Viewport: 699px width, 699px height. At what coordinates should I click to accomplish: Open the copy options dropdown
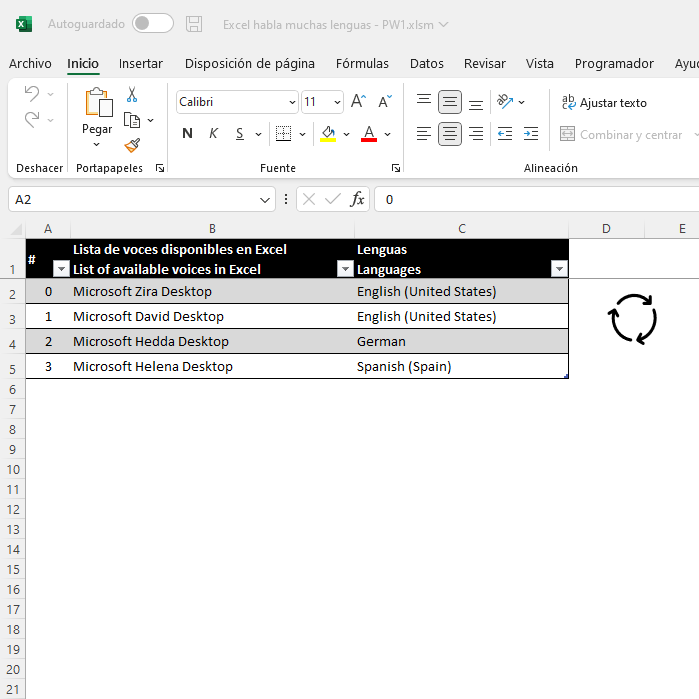point(151,120)
